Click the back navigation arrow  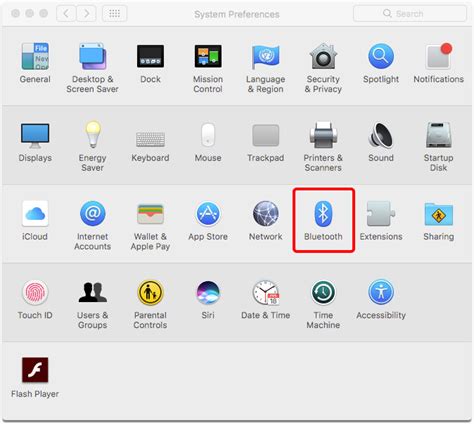[x=66, y=14]
